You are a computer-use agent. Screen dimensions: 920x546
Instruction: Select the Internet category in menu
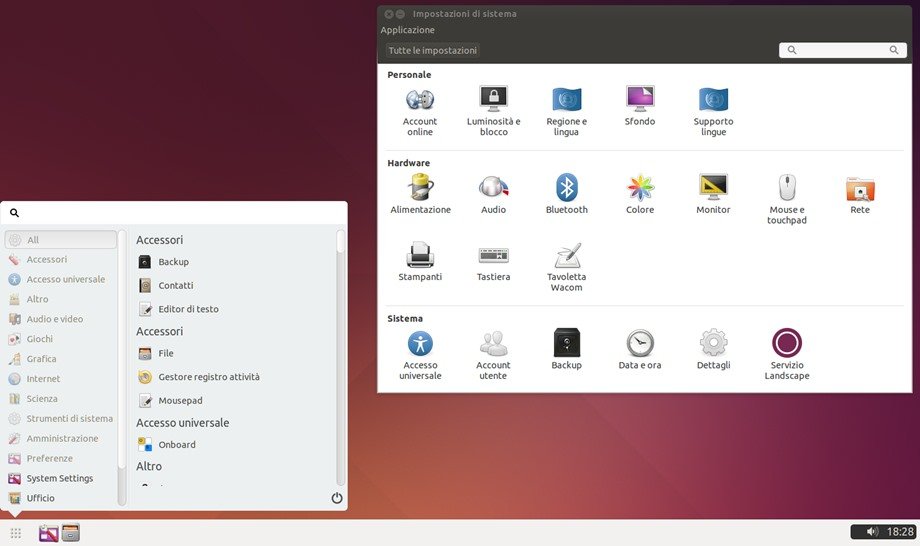coord(43,379)
